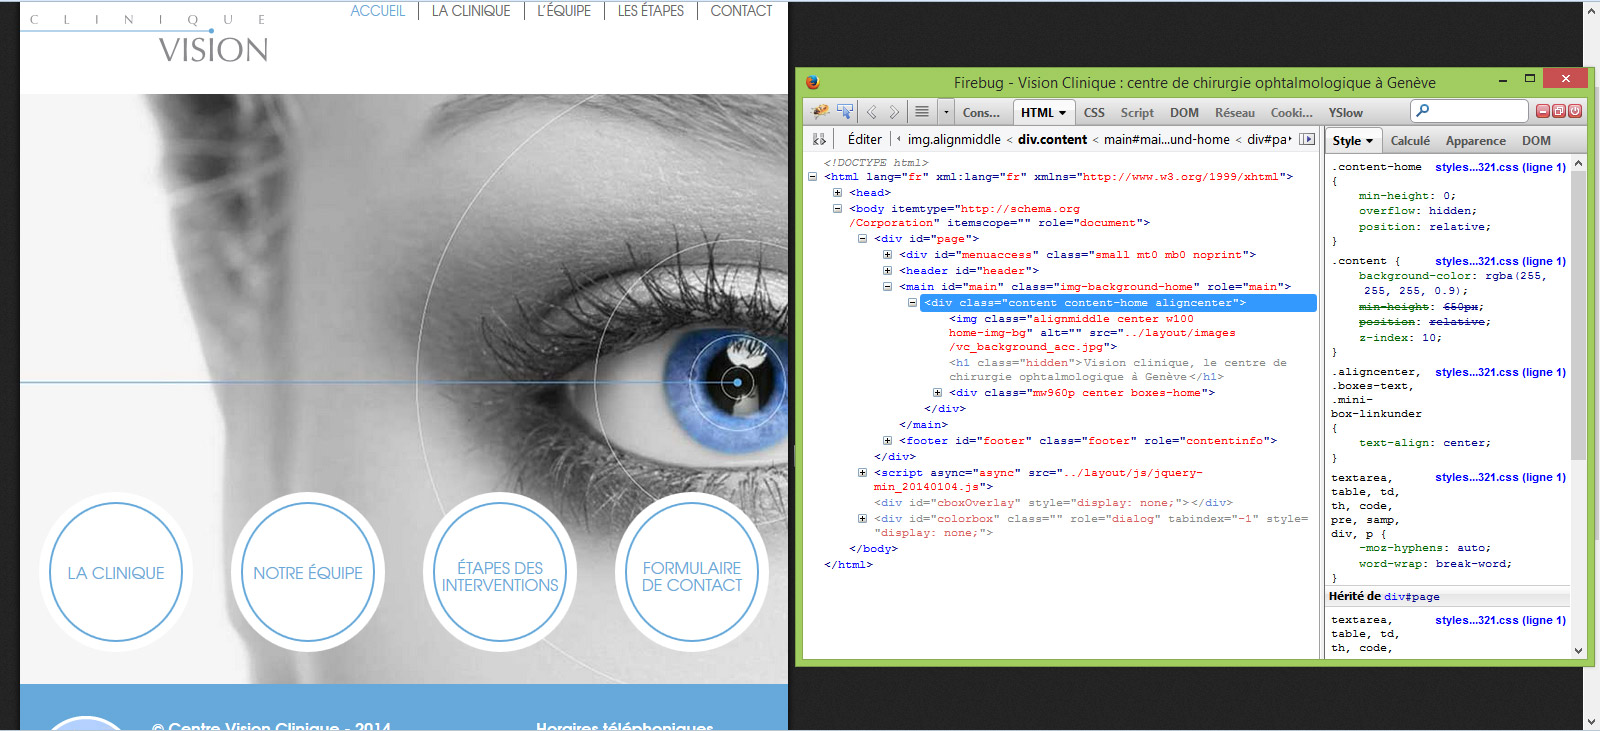Click the NOTRE ÉQUIPE circle button
1600x731 pixels.
[308, 572]
